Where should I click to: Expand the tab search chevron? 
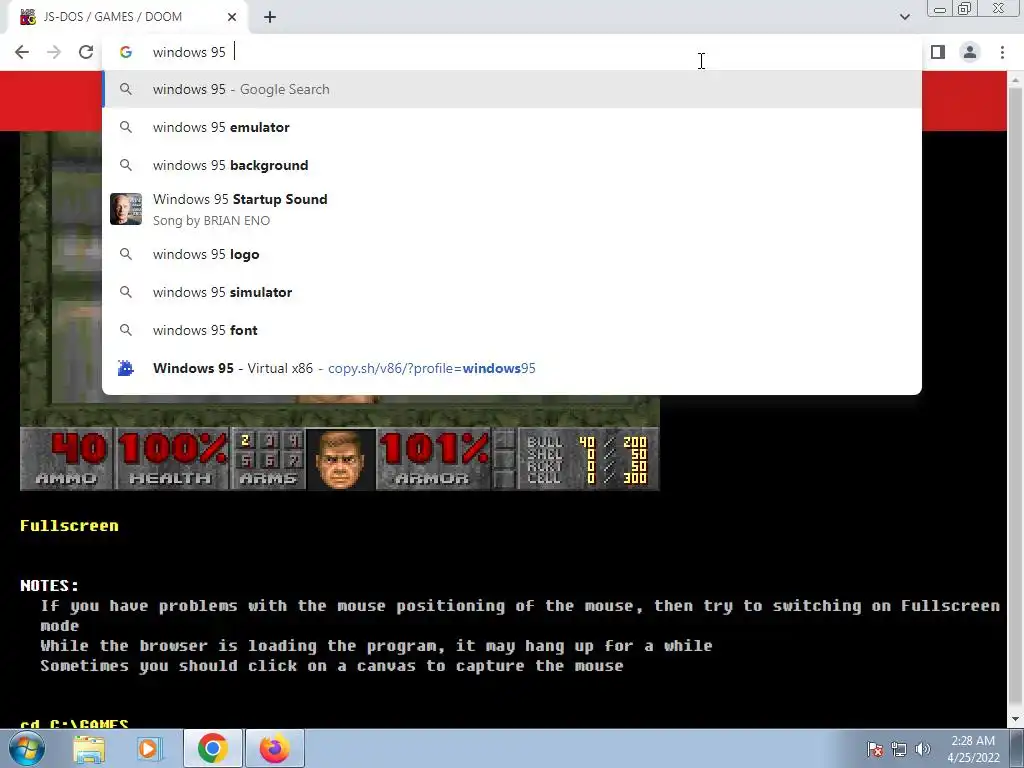tap(904, 17)
